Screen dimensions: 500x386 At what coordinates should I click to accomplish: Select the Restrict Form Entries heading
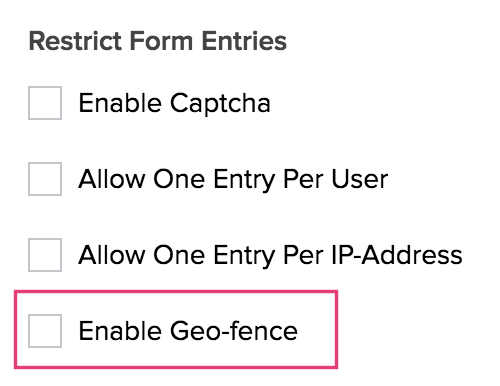click(158, 41)
